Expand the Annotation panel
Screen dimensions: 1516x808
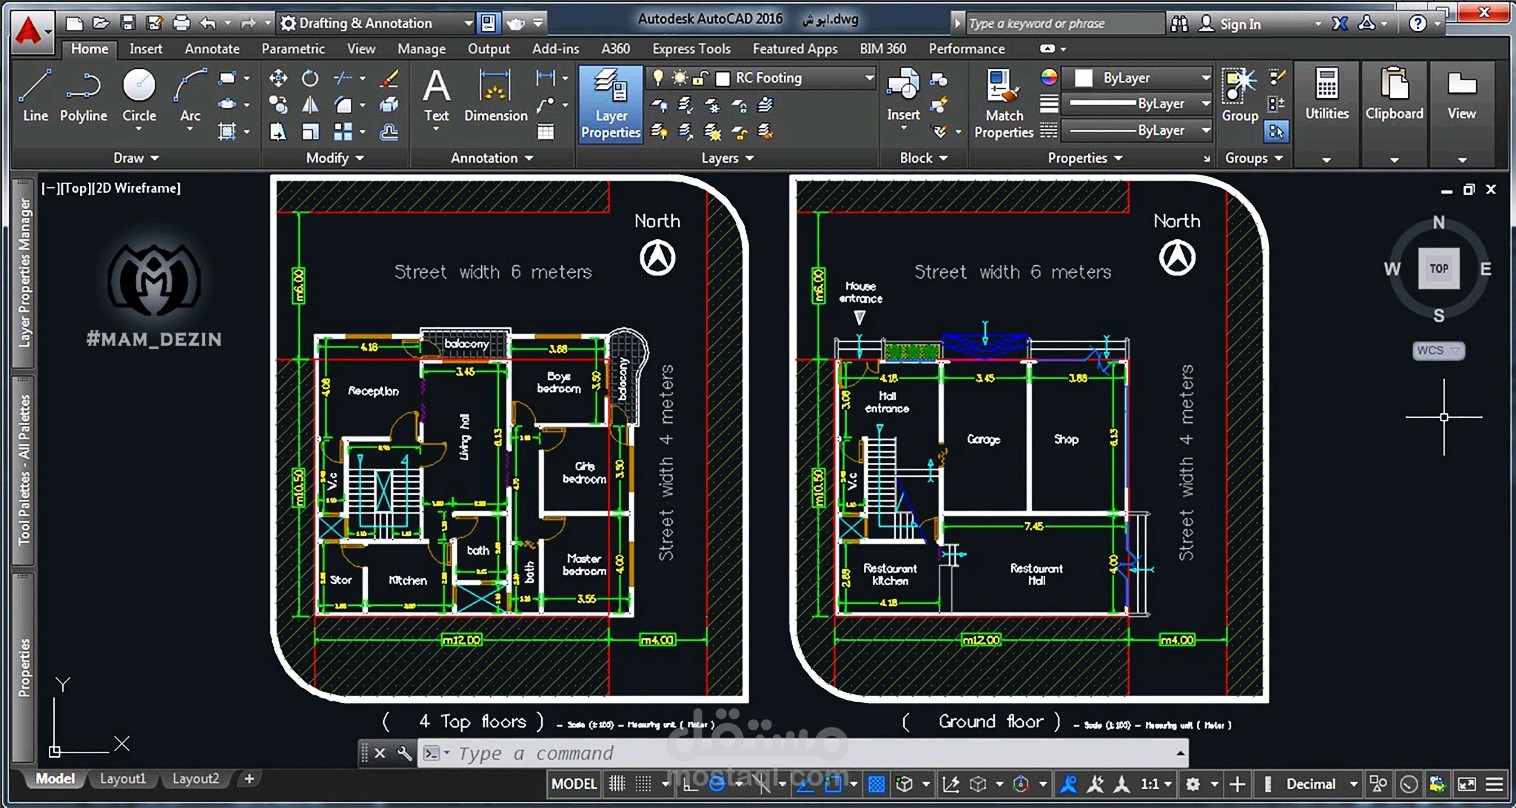coord(492,158)
